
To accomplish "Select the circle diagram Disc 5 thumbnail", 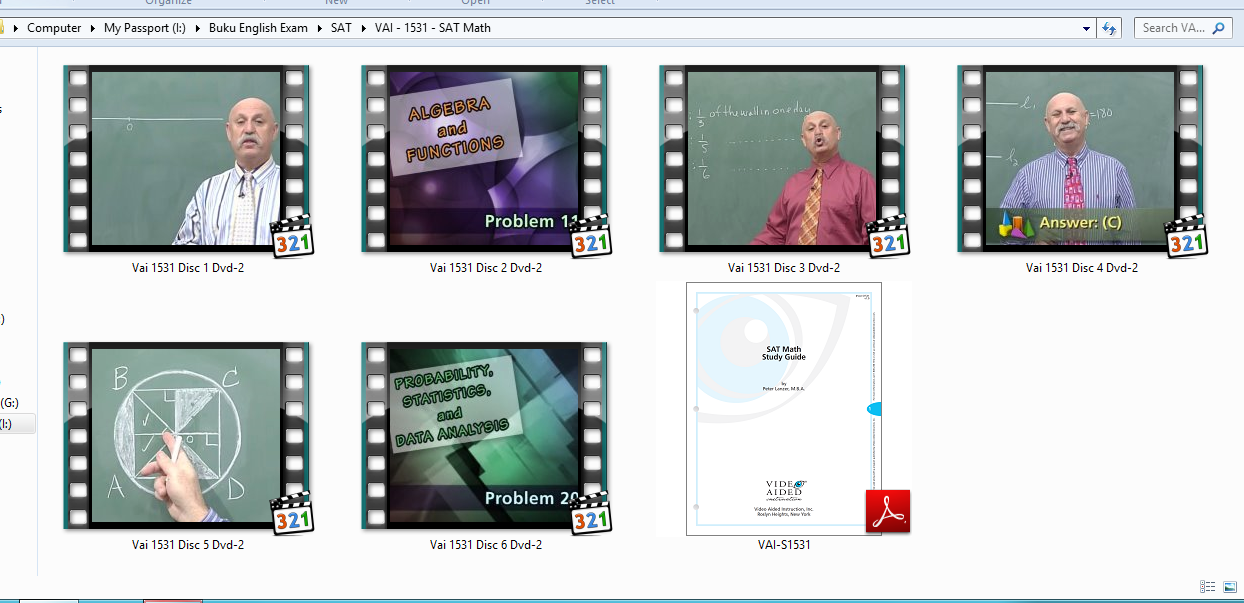I will coord(187,436).
